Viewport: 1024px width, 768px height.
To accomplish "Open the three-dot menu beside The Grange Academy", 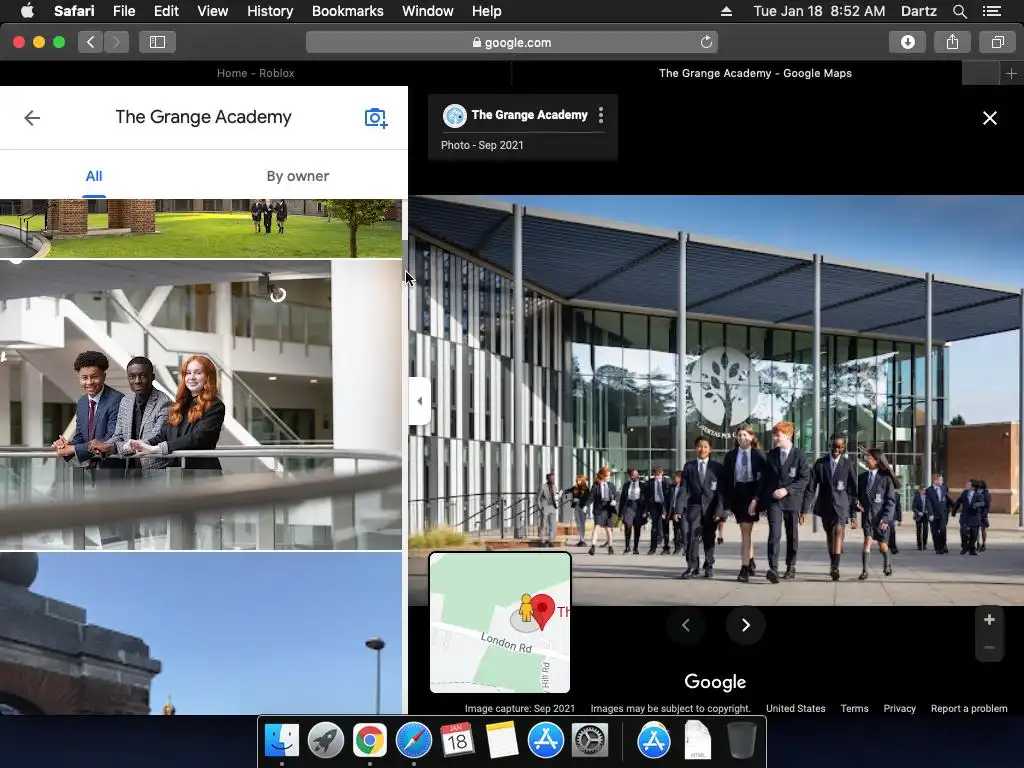I will pyautogui.click(x=601, y=115).
